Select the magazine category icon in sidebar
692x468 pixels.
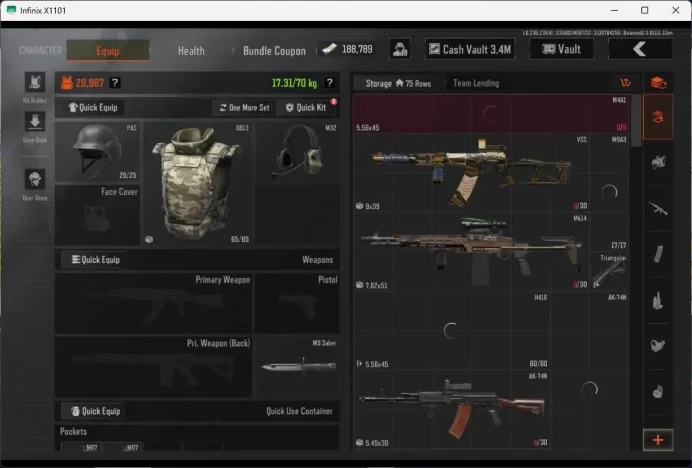(658, 254)
